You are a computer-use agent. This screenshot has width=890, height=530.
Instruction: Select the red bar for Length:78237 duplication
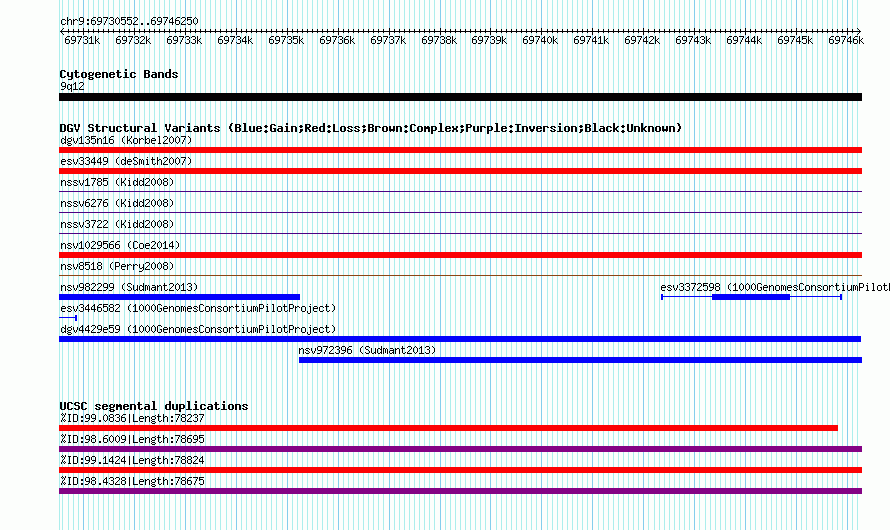point(448,428)
